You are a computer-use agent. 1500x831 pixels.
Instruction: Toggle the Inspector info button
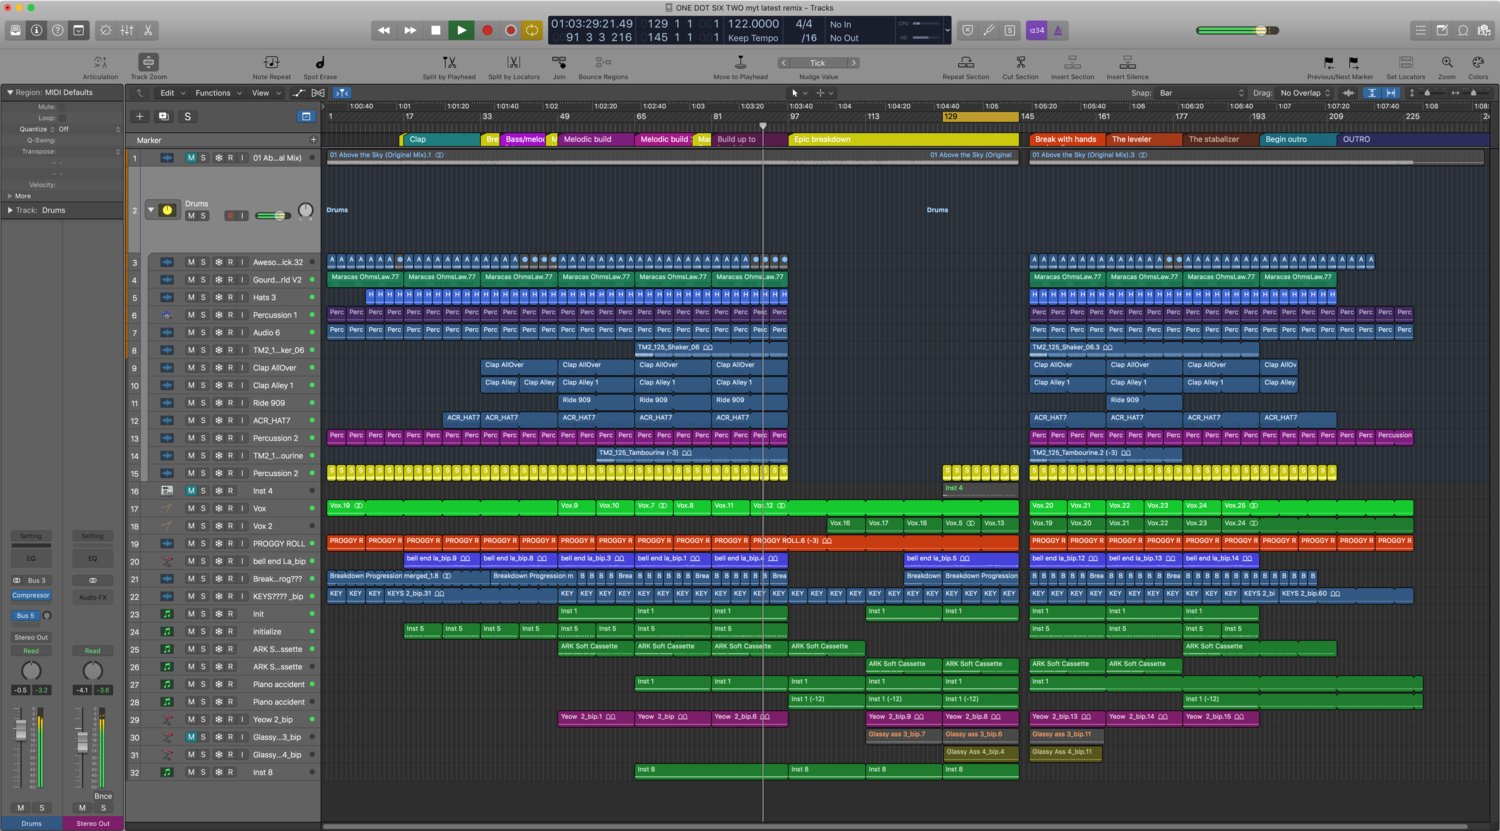pyautogui.click(x=36, y=31)
